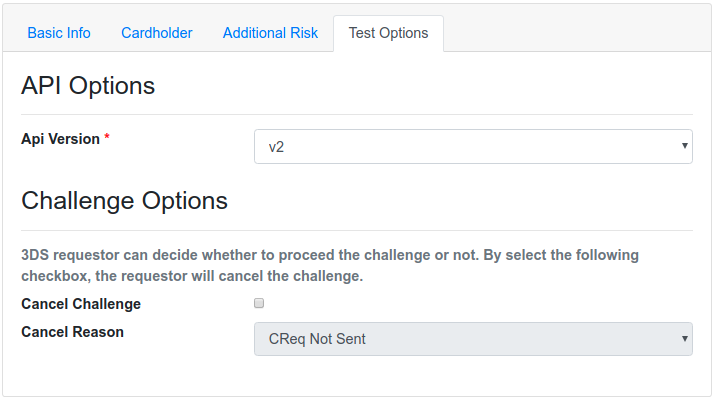Click the Cancel Reason label text
Viewport: 716px width, 400px height.
(x=72, y=331)
